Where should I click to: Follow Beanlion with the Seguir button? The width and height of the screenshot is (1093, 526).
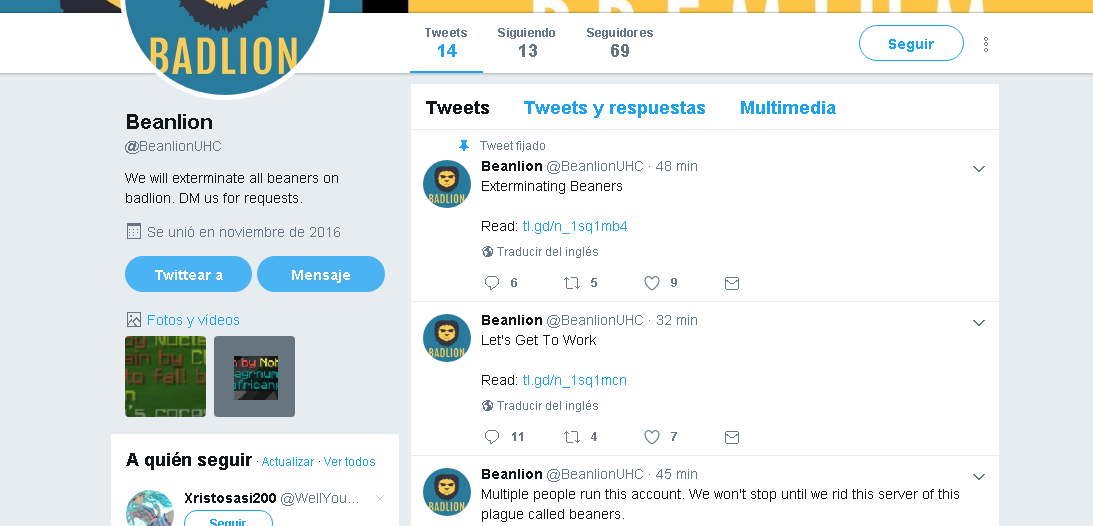pyautogui.click(x=911, y=43)
